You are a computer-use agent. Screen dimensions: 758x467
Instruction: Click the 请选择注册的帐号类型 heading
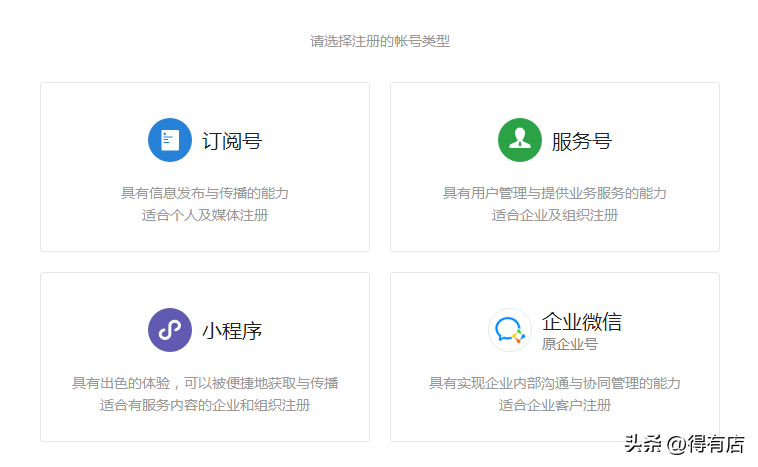(x=380, y=41)
